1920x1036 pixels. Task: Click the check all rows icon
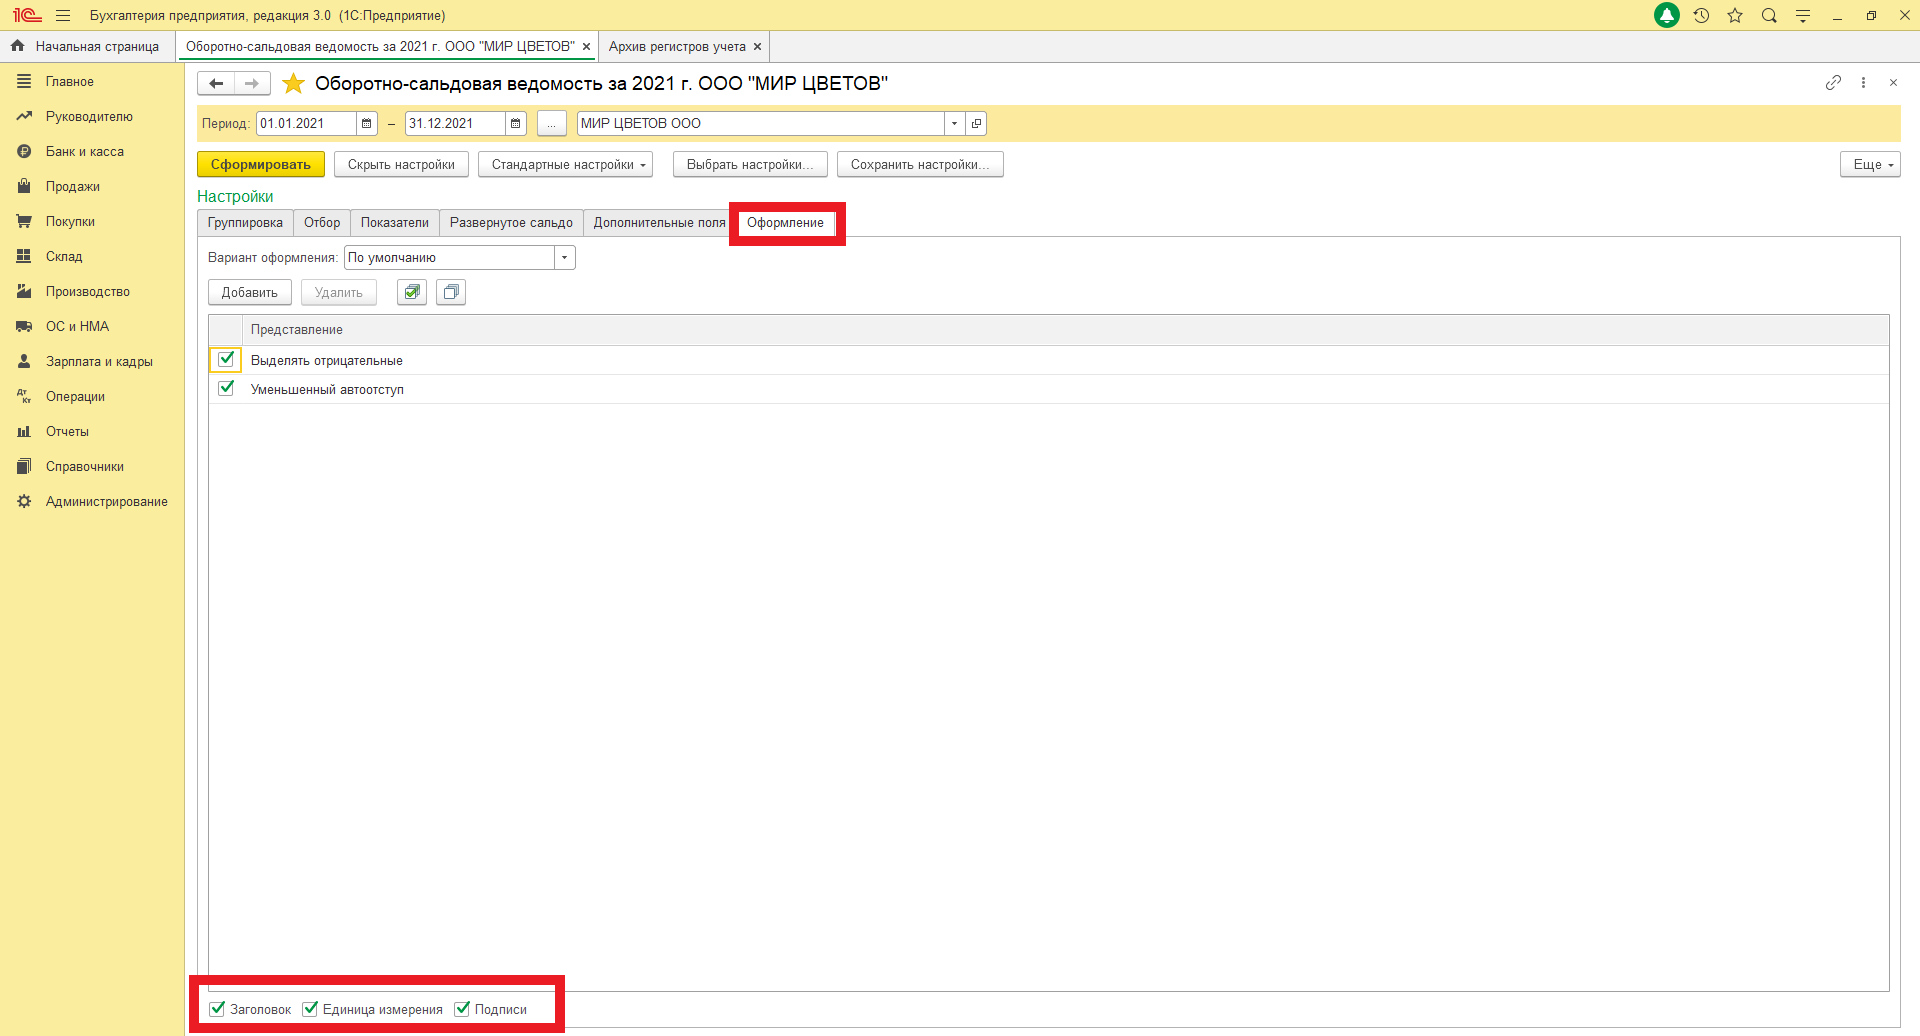(412, 293)
